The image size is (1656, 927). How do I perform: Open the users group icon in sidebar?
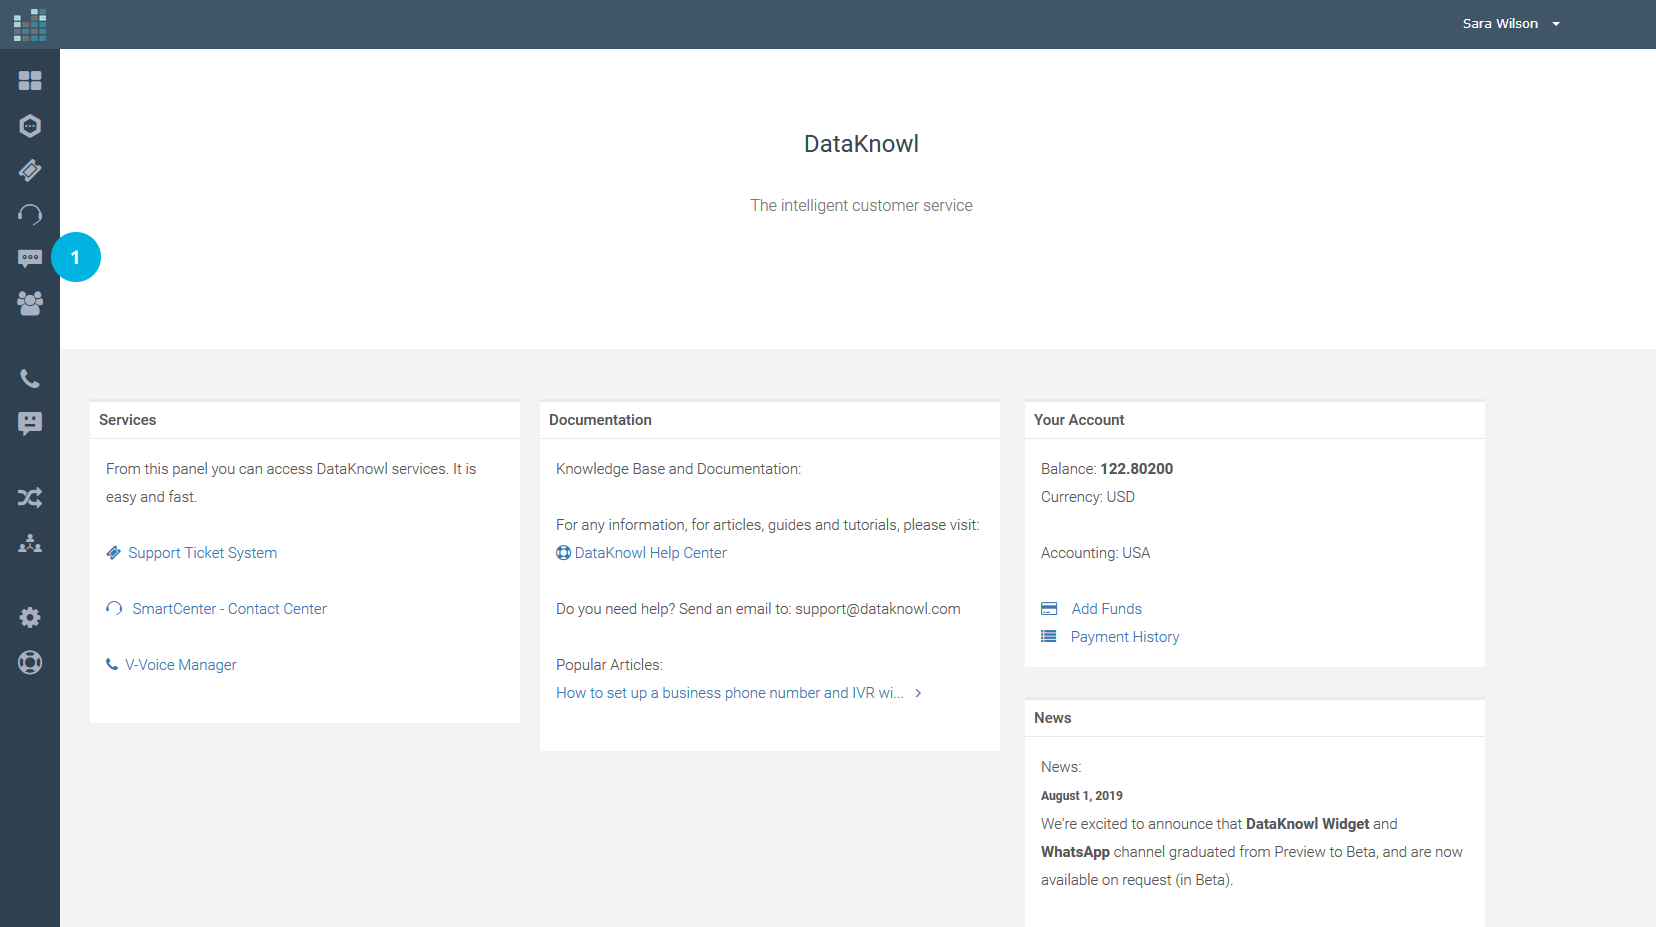coord(30,303)
